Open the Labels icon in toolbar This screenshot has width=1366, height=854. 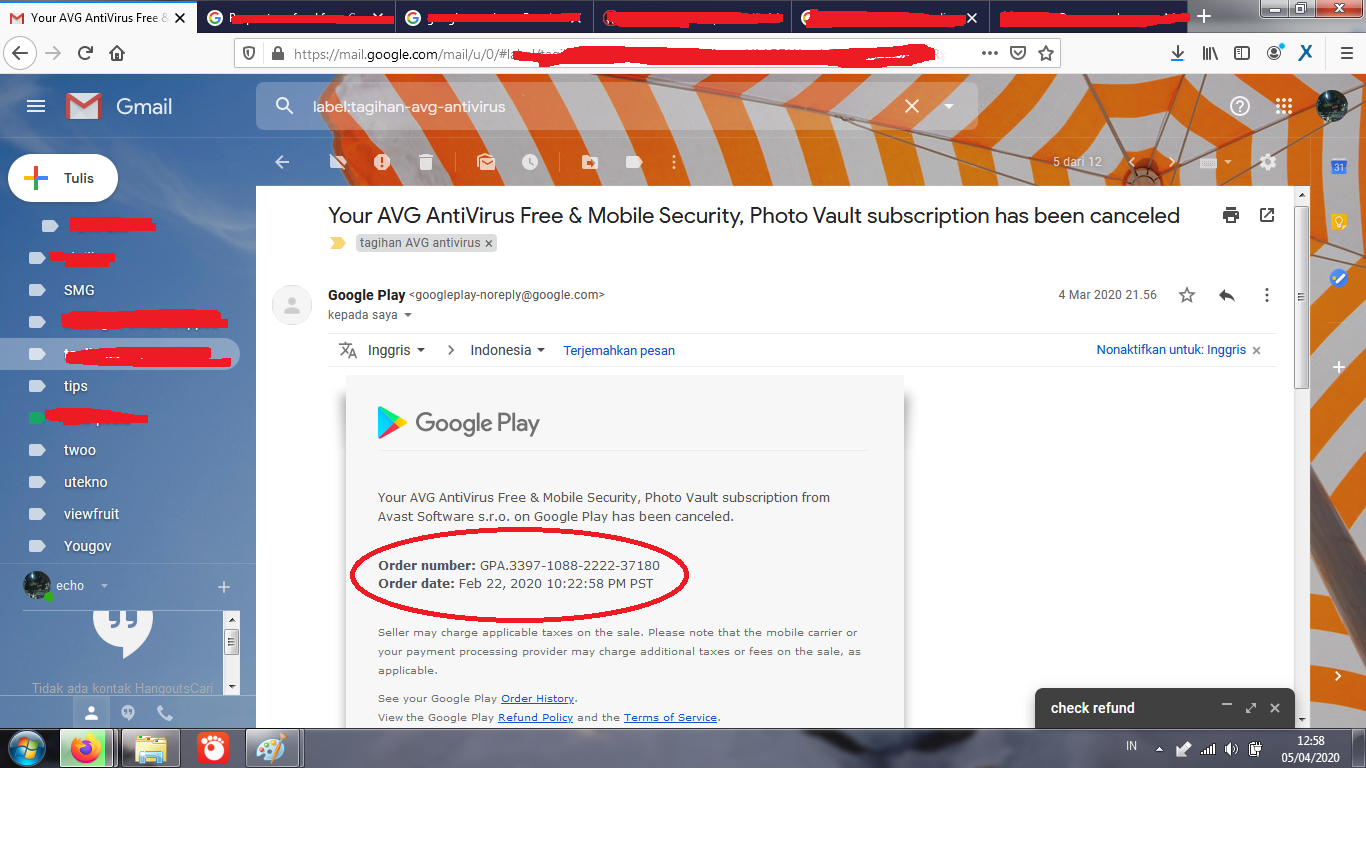point(634,162)
